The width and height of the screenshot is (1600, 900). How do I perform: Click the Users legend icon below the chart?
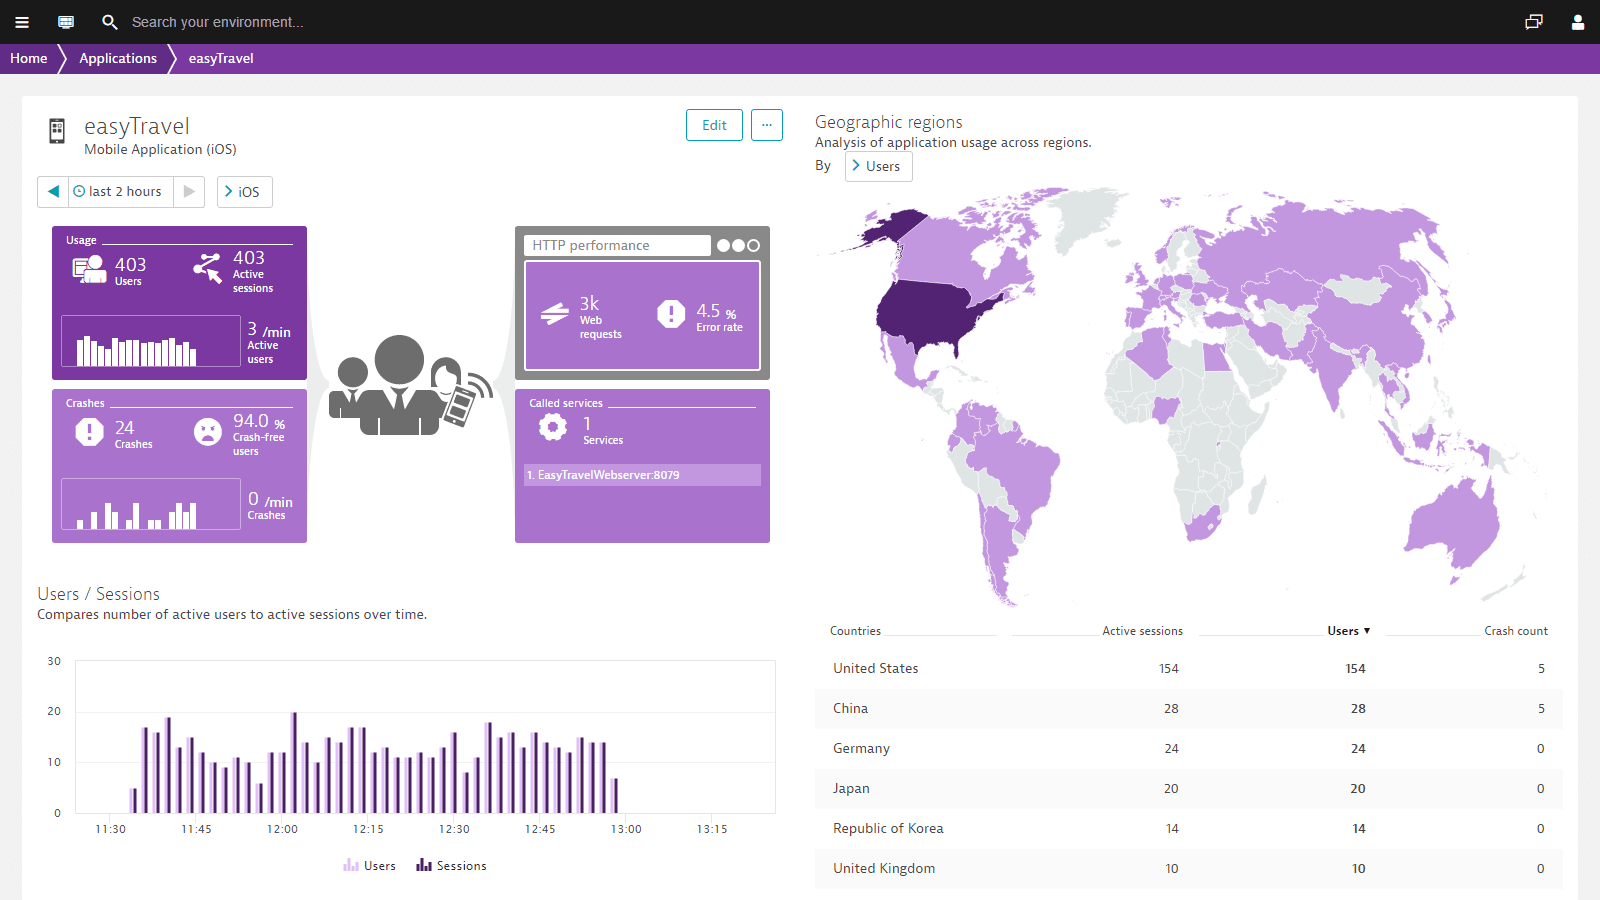[351, 865]
